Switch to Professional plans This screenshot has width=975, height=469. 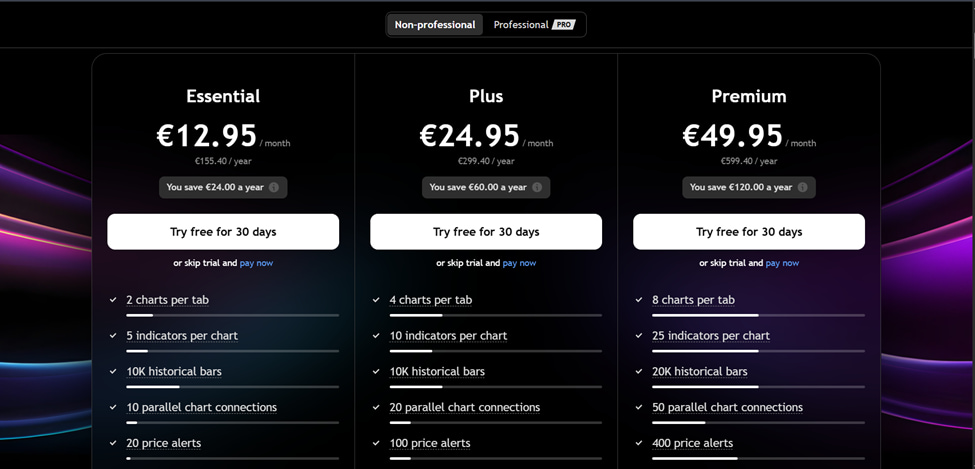pyautogui.click(x=534, y=25)
